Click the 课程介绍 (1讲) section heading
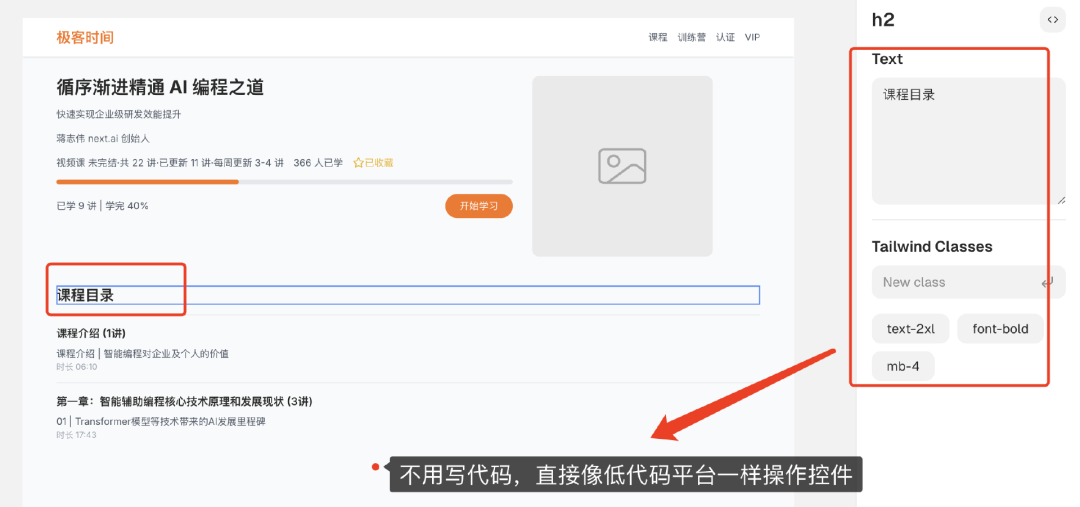Image resolution: width=1080 pixels, height=507 pixels. 91,333
